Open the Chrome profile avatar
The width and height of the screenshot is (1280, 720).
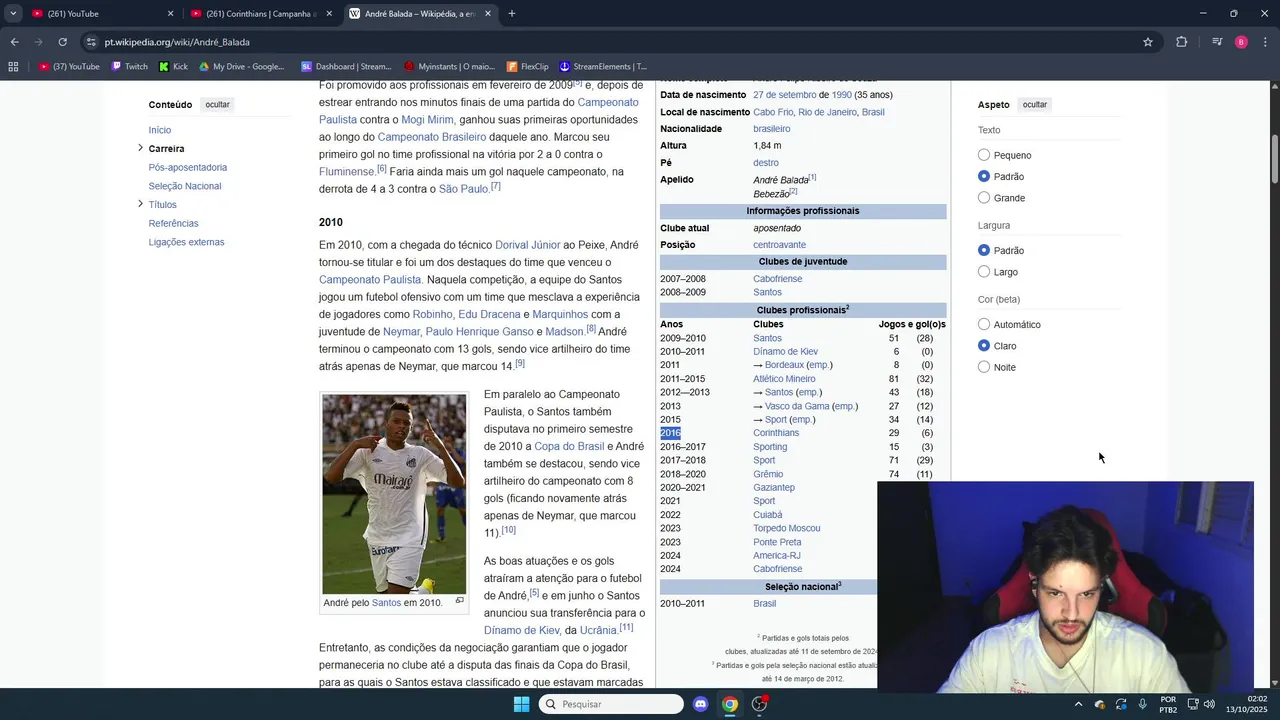tap(1241, 42)
